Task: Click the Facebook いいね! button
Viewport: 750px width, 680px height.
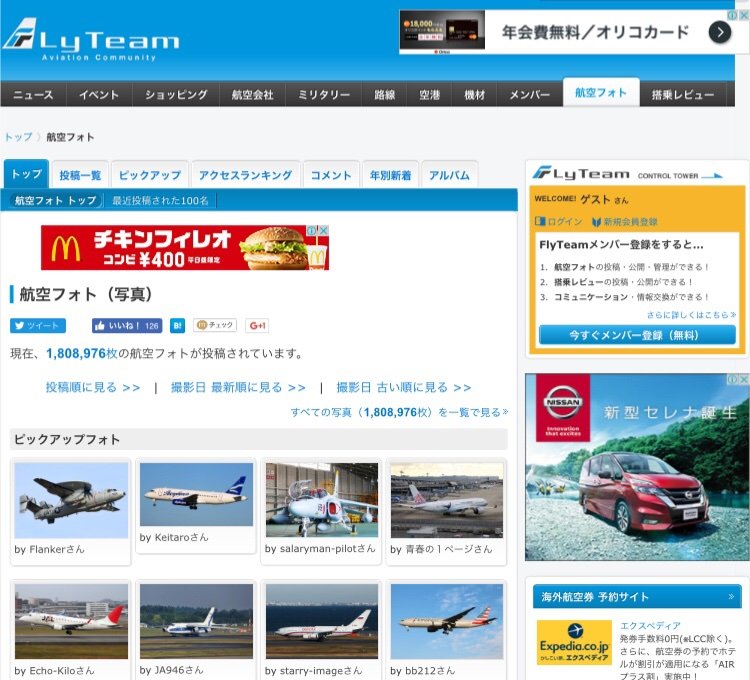Action: pos(127,326)
